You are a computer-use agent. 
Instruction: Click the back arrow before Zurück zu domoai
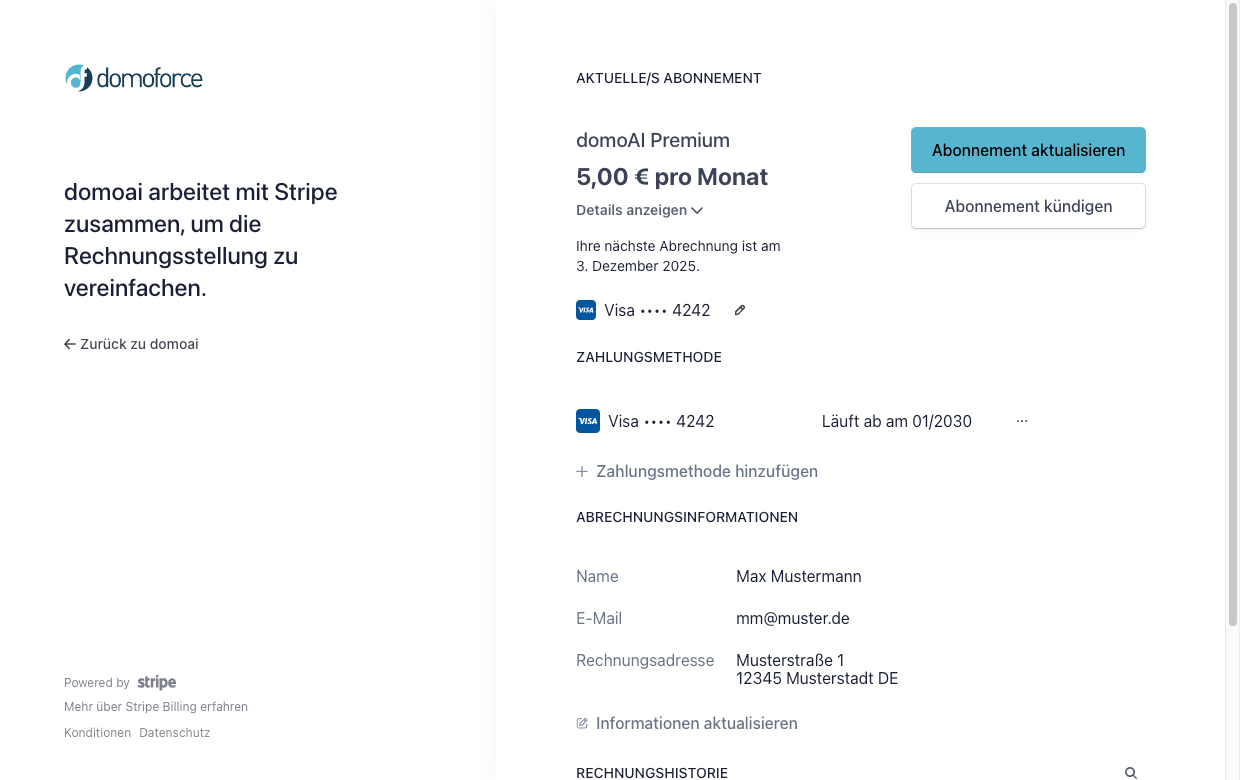[x=69, y=343]
